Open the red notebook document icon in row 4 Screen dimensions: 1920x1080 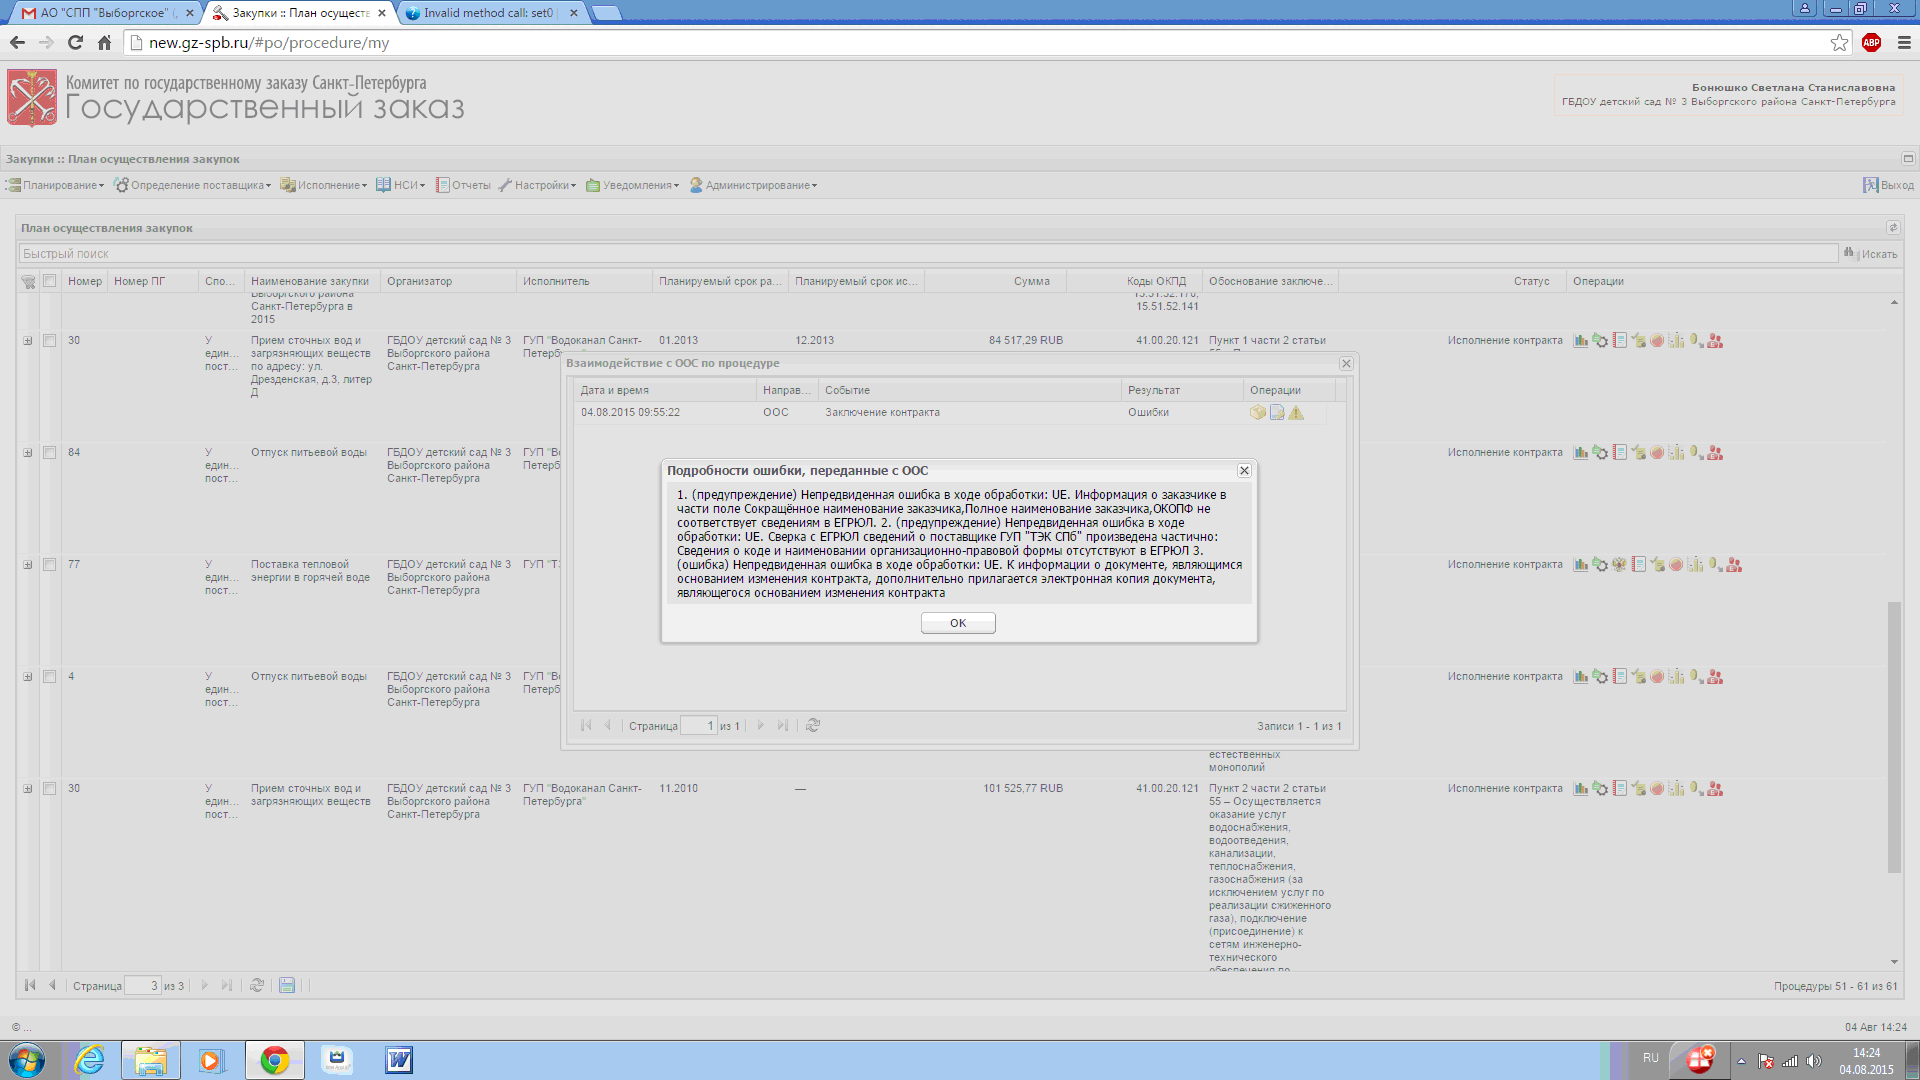pyautogui.click(x=1619, y=677)
